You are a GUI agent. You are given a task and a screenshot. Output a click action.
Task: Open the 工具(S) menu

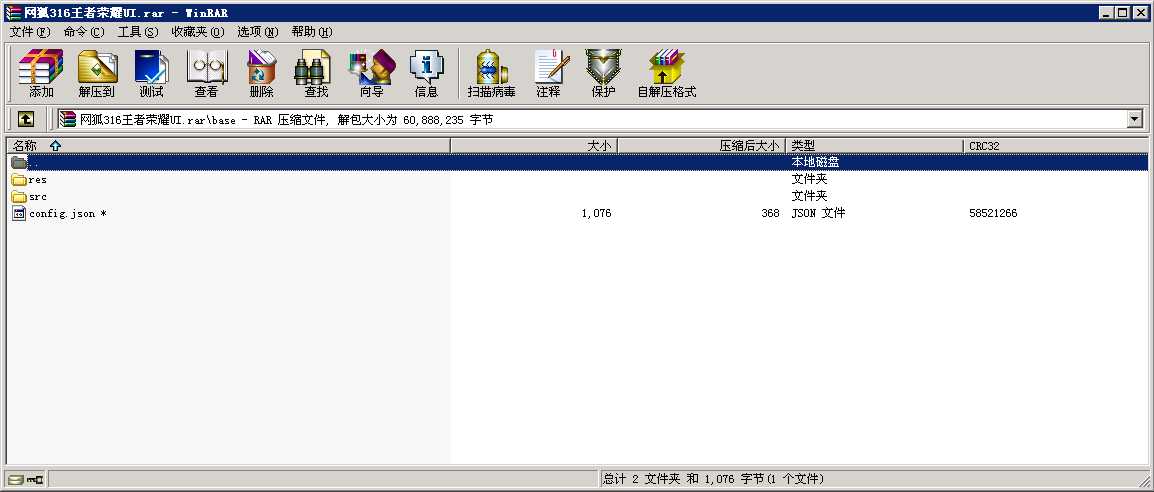138,32
